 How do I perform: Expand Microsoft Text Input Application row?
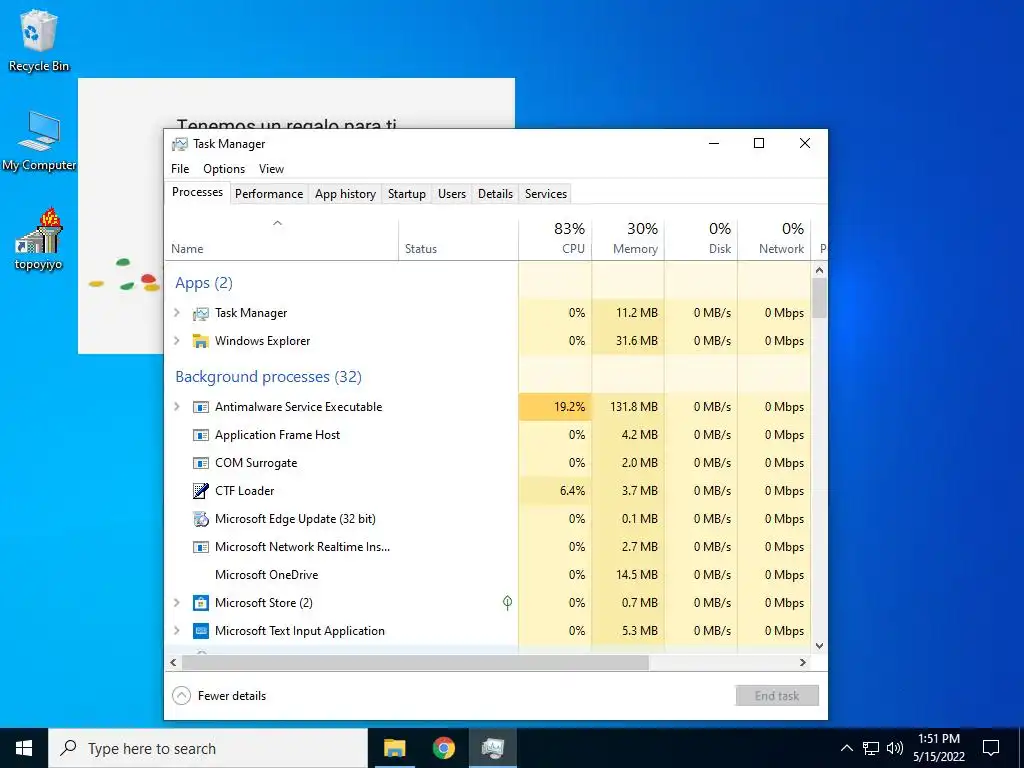click(x=176, y=631)
